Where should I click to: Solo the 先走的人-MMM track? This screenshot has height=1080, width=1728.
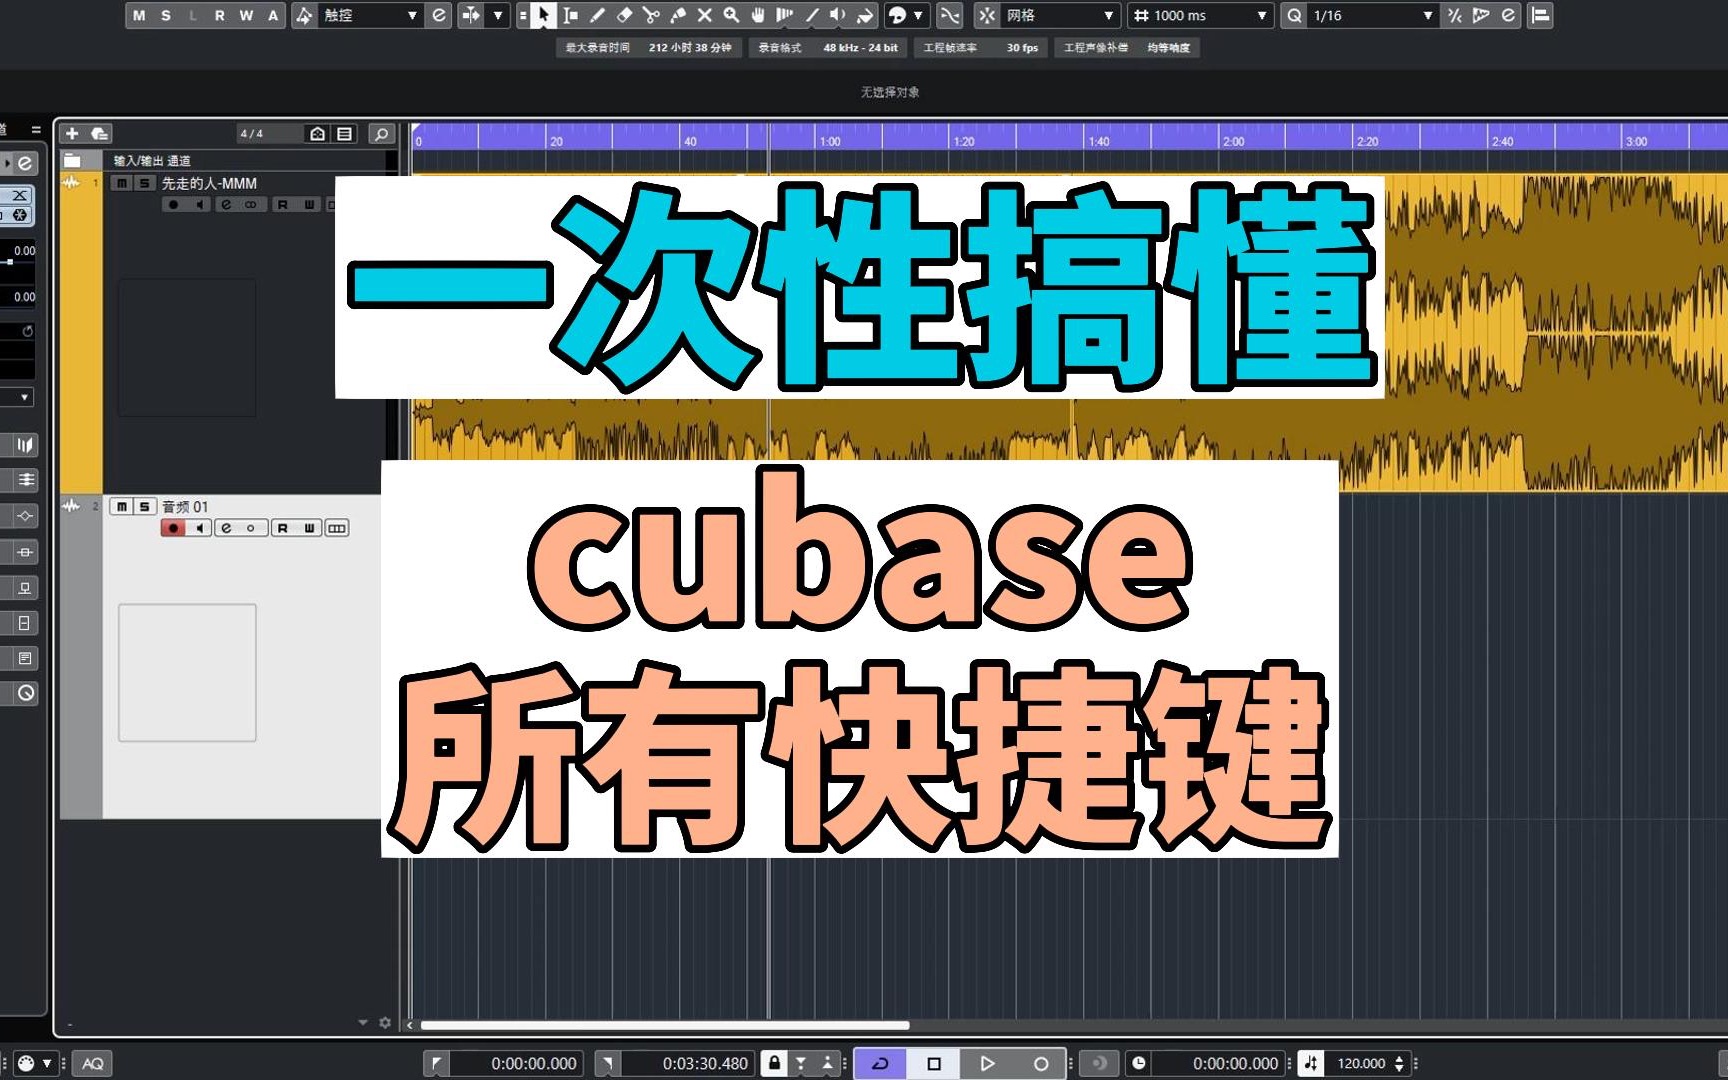tap(145, 183)
